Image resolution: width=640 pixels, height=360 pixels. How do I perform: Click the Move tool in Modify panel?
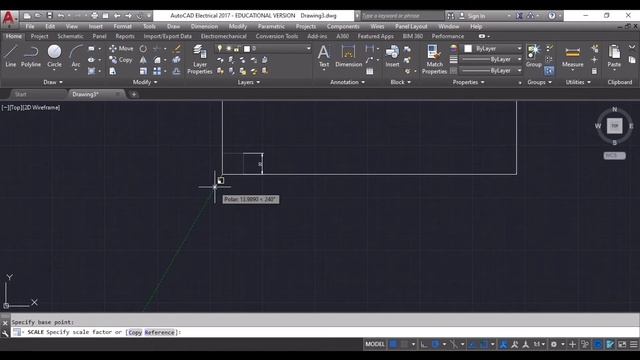click(x=121, y=49)
